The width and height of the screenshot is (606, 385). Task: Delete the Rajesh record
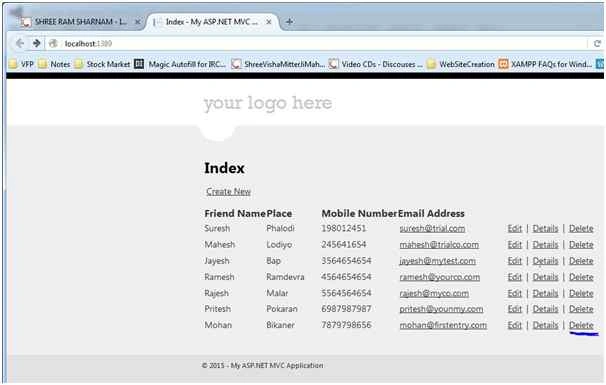(581, 293)
